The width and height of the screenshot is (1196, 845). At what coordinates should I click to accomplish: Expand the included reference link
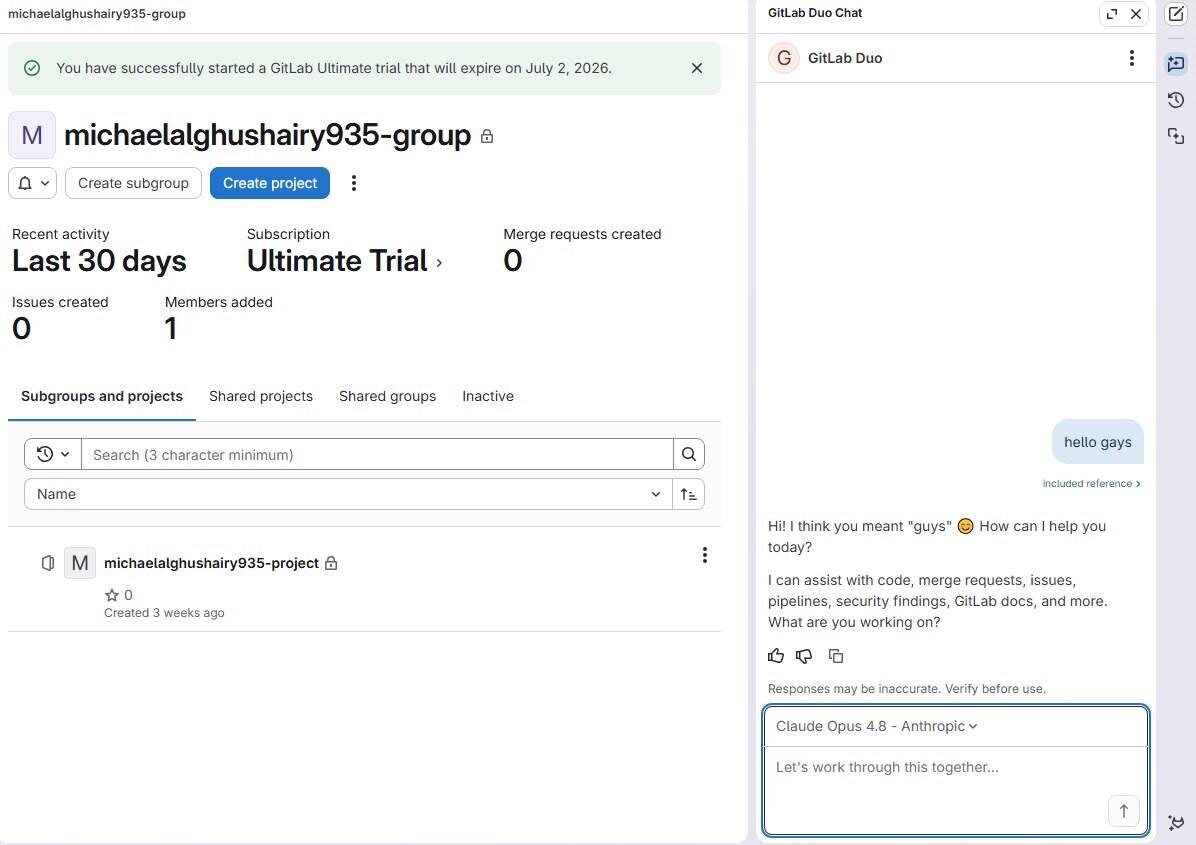point(1092,484)
